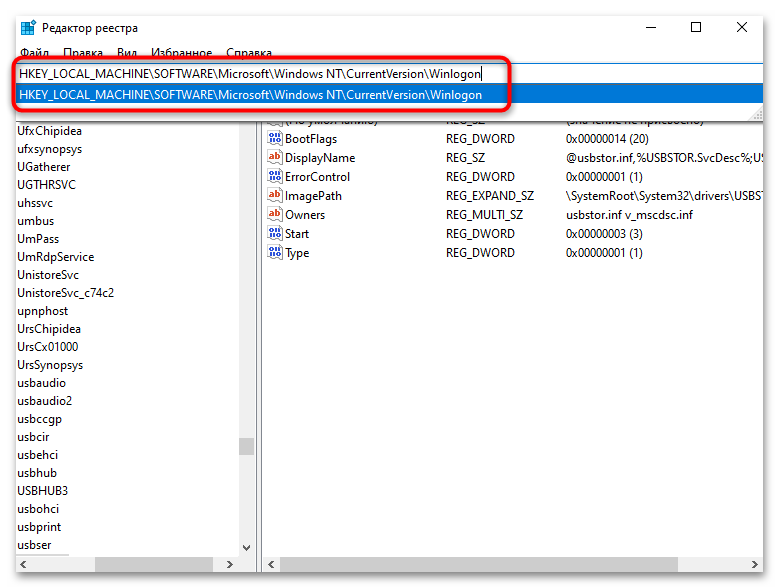Screen dimensions: 779x588
Task: Select the USBHUB3 key
Action: tap(42, 491)
